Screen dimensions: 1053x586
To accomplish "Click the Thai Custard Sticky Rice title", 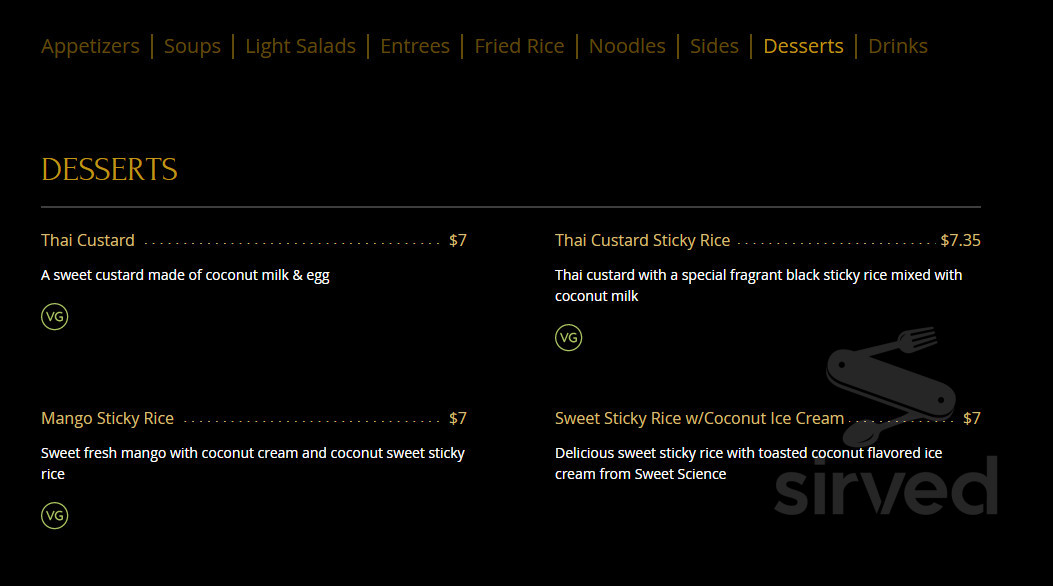I will (642, 240).
